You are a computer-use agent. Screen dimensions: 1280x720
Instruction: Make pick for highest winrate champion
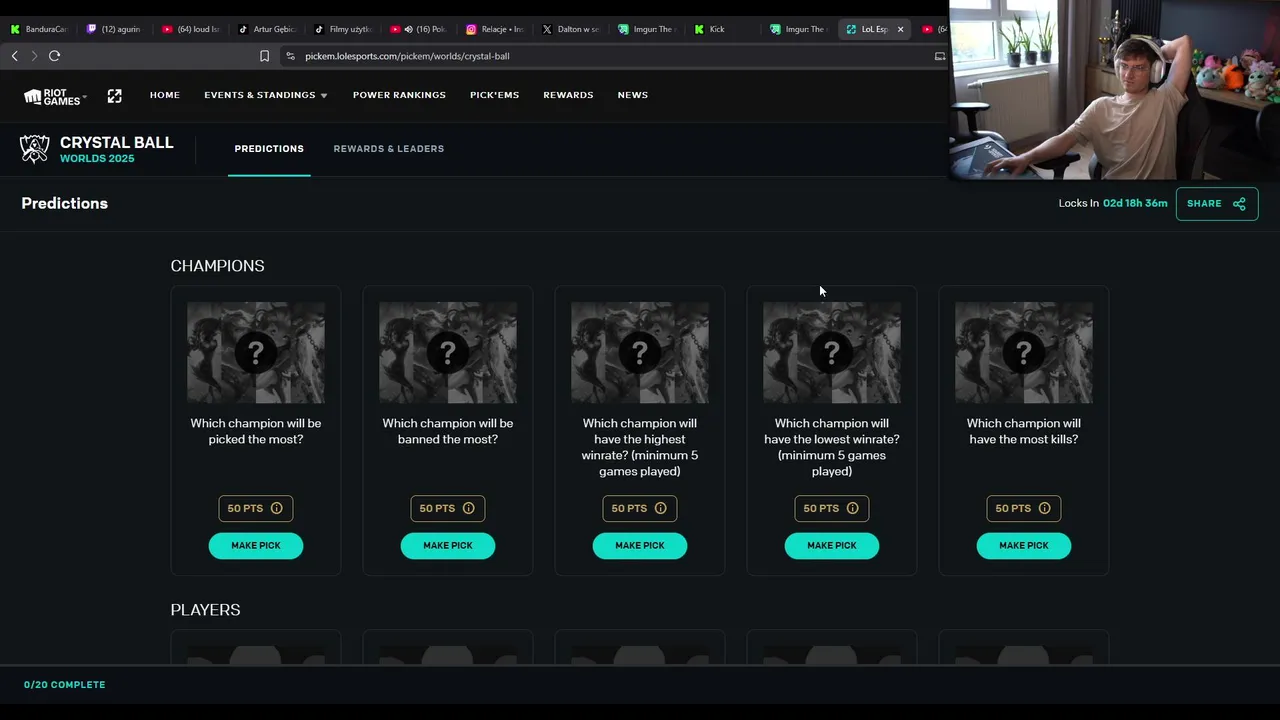click(640, 545)
